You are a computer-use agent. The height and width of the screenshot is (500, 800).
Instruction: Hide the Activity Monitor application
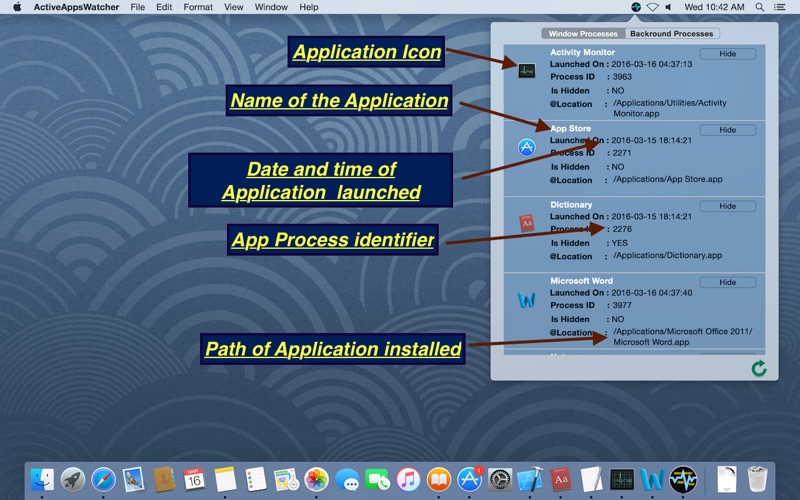728,54
